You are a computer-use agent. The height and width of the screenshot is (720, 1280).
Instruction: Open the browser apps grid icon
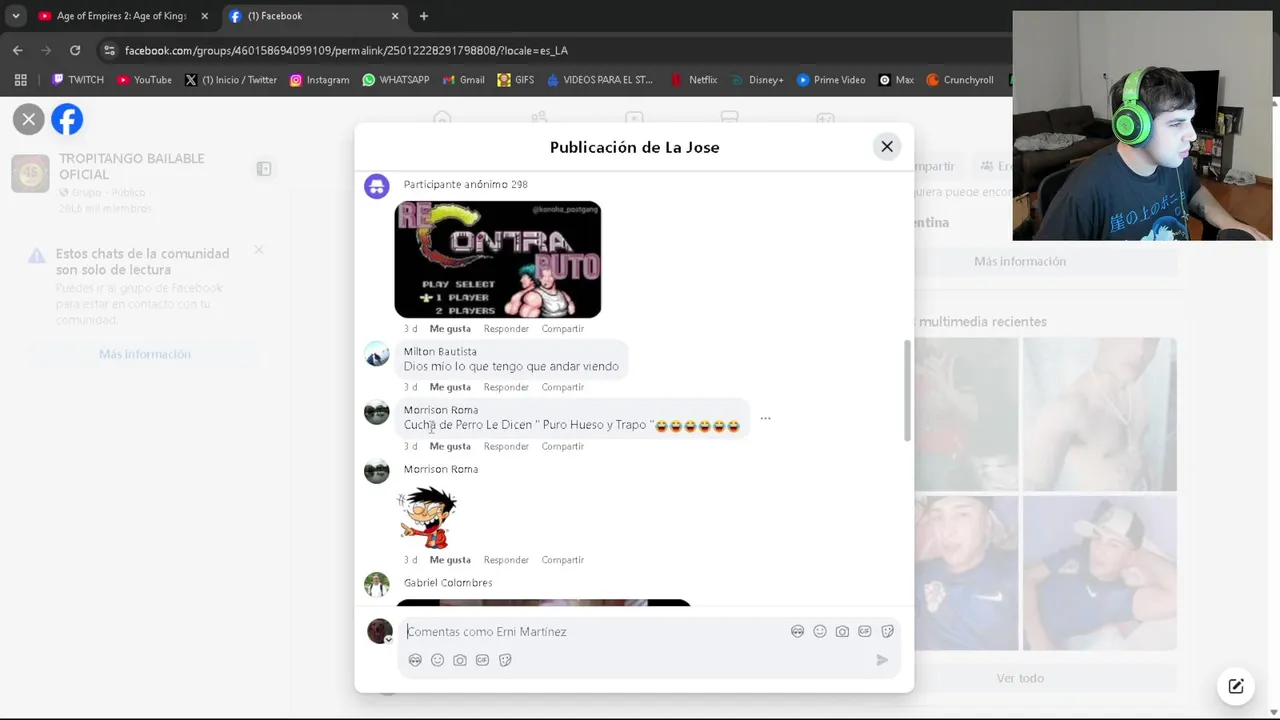point(20,80)
